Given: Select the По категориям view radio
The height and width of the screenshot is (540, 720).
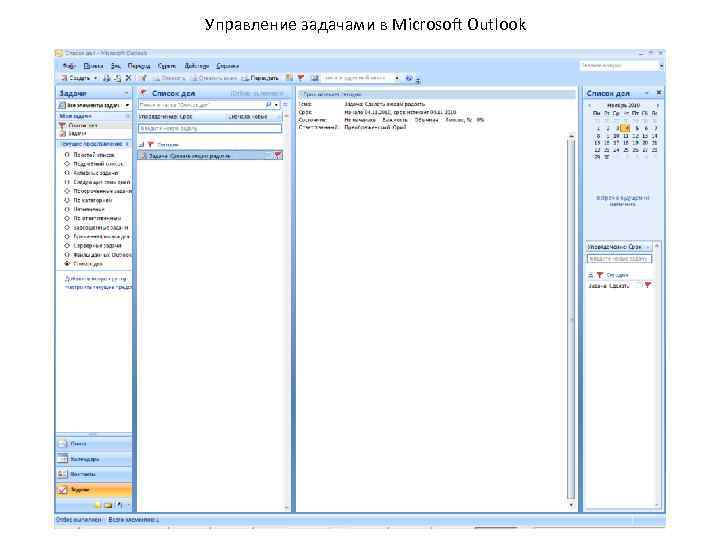Looking at the screenshot, I should [x=67, y=200].
